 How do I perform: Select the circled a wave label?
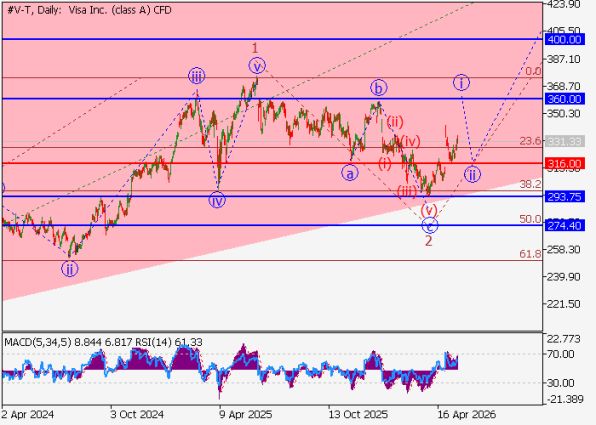pyautogui.click(x=350, y=173)
